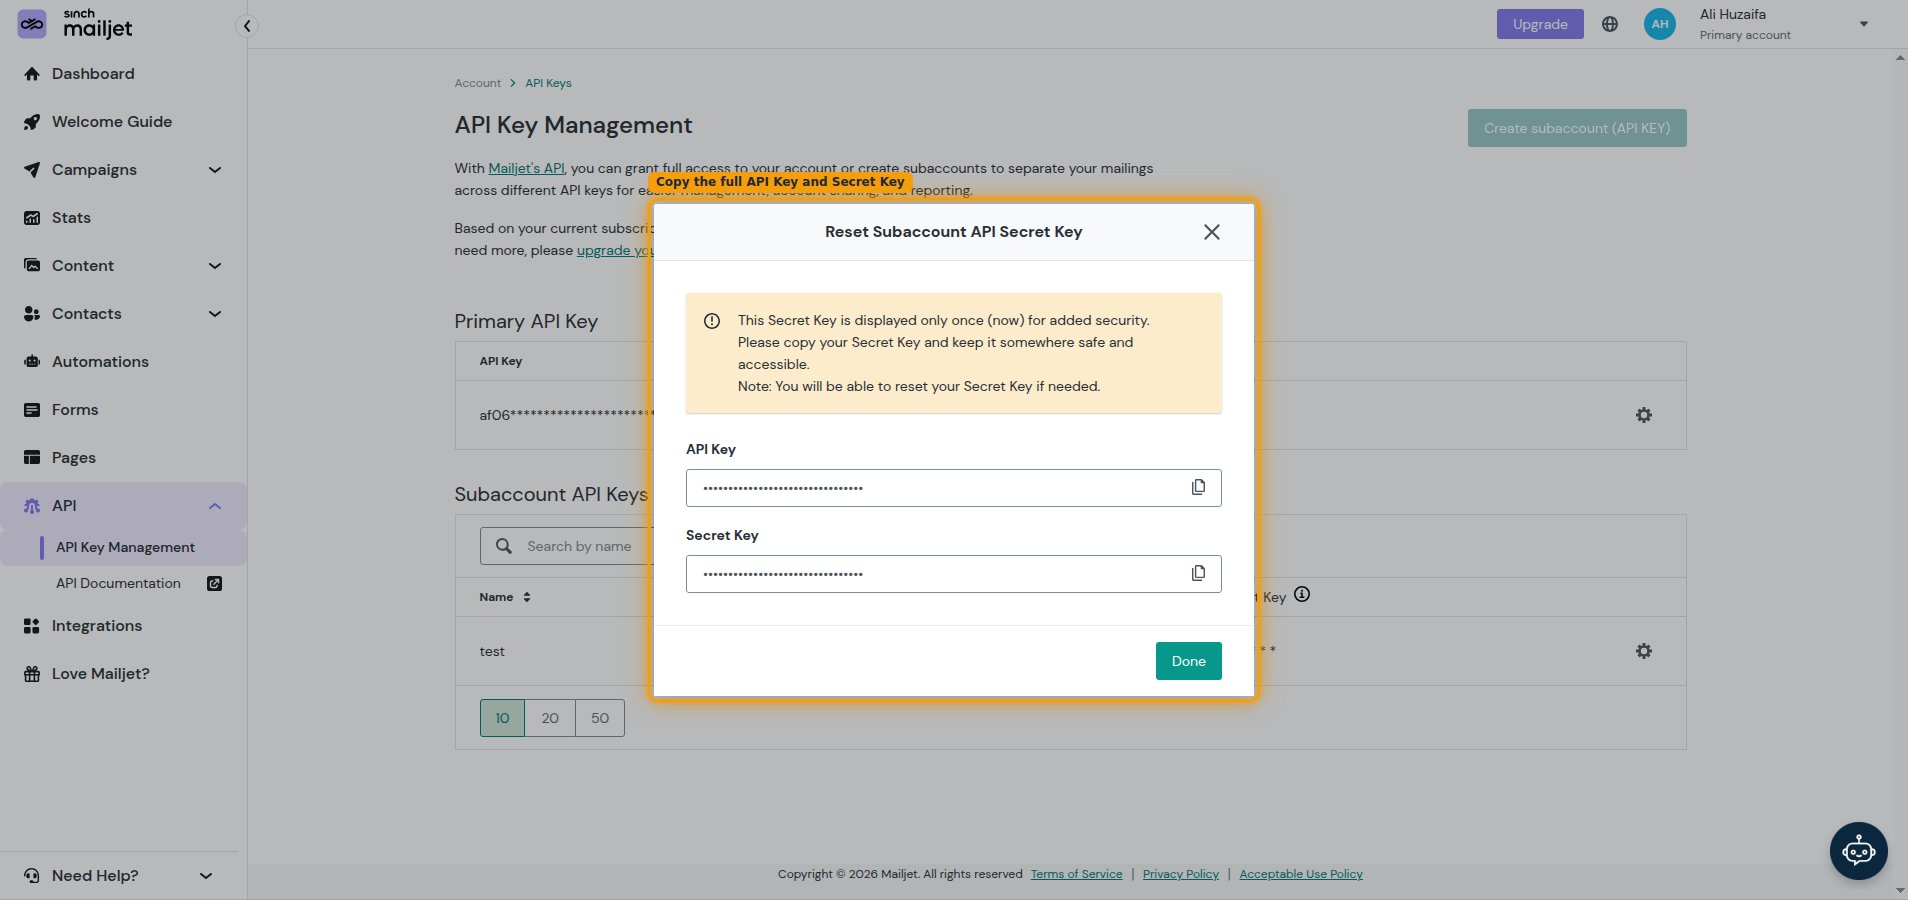Image resolution: width=1908 pixels, height=900 pixels.
Task: Open the chatbot assistant icon
Action: (1858, 851)
